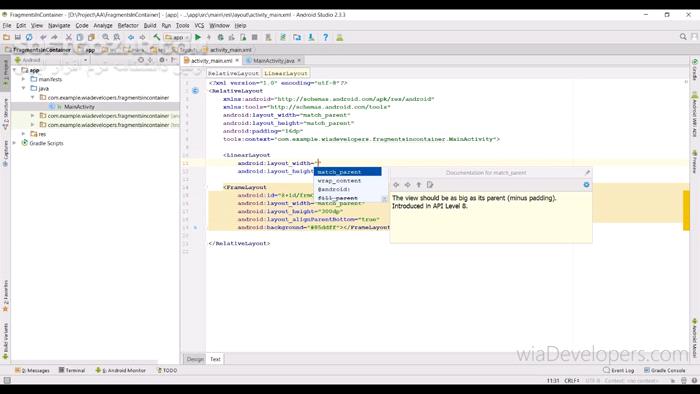
Task: Open the Tools menu
Action: pyautogui.click(x=182, y=25)
